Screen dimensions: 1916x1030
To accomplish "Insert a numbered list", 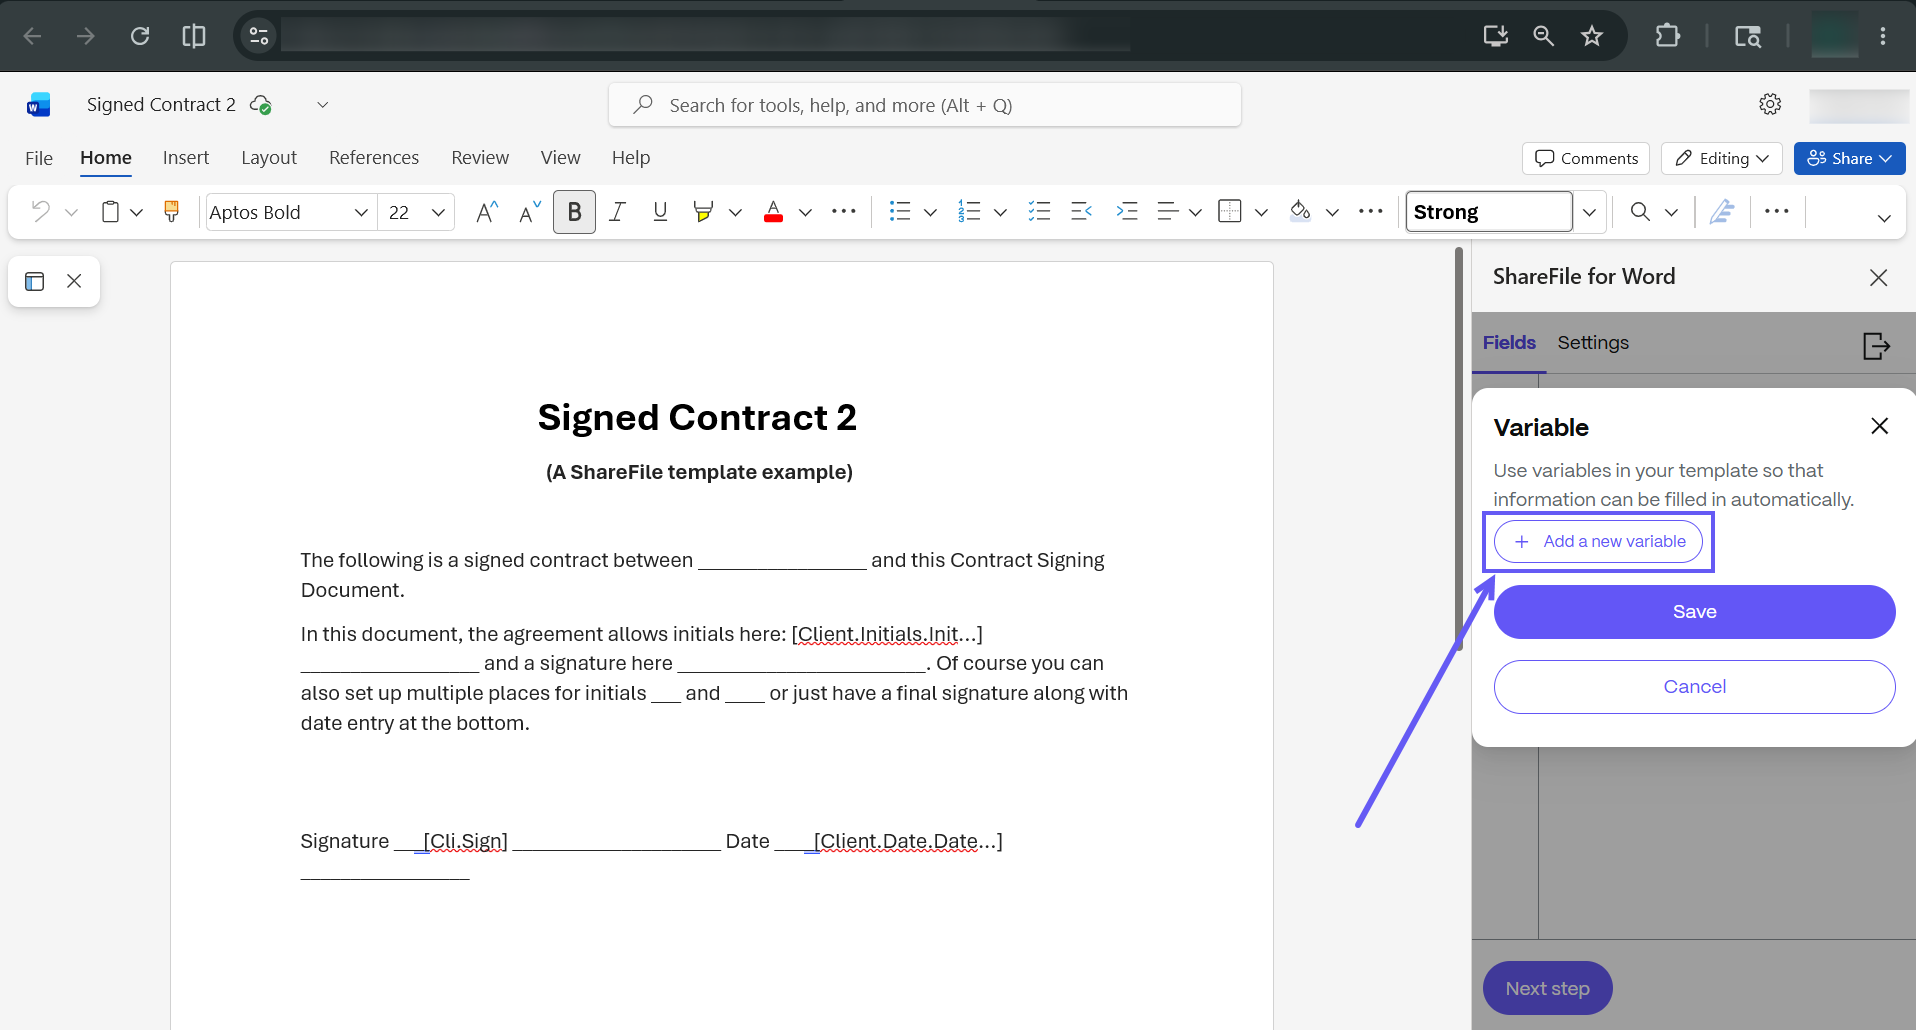I will tap(969, 212).
